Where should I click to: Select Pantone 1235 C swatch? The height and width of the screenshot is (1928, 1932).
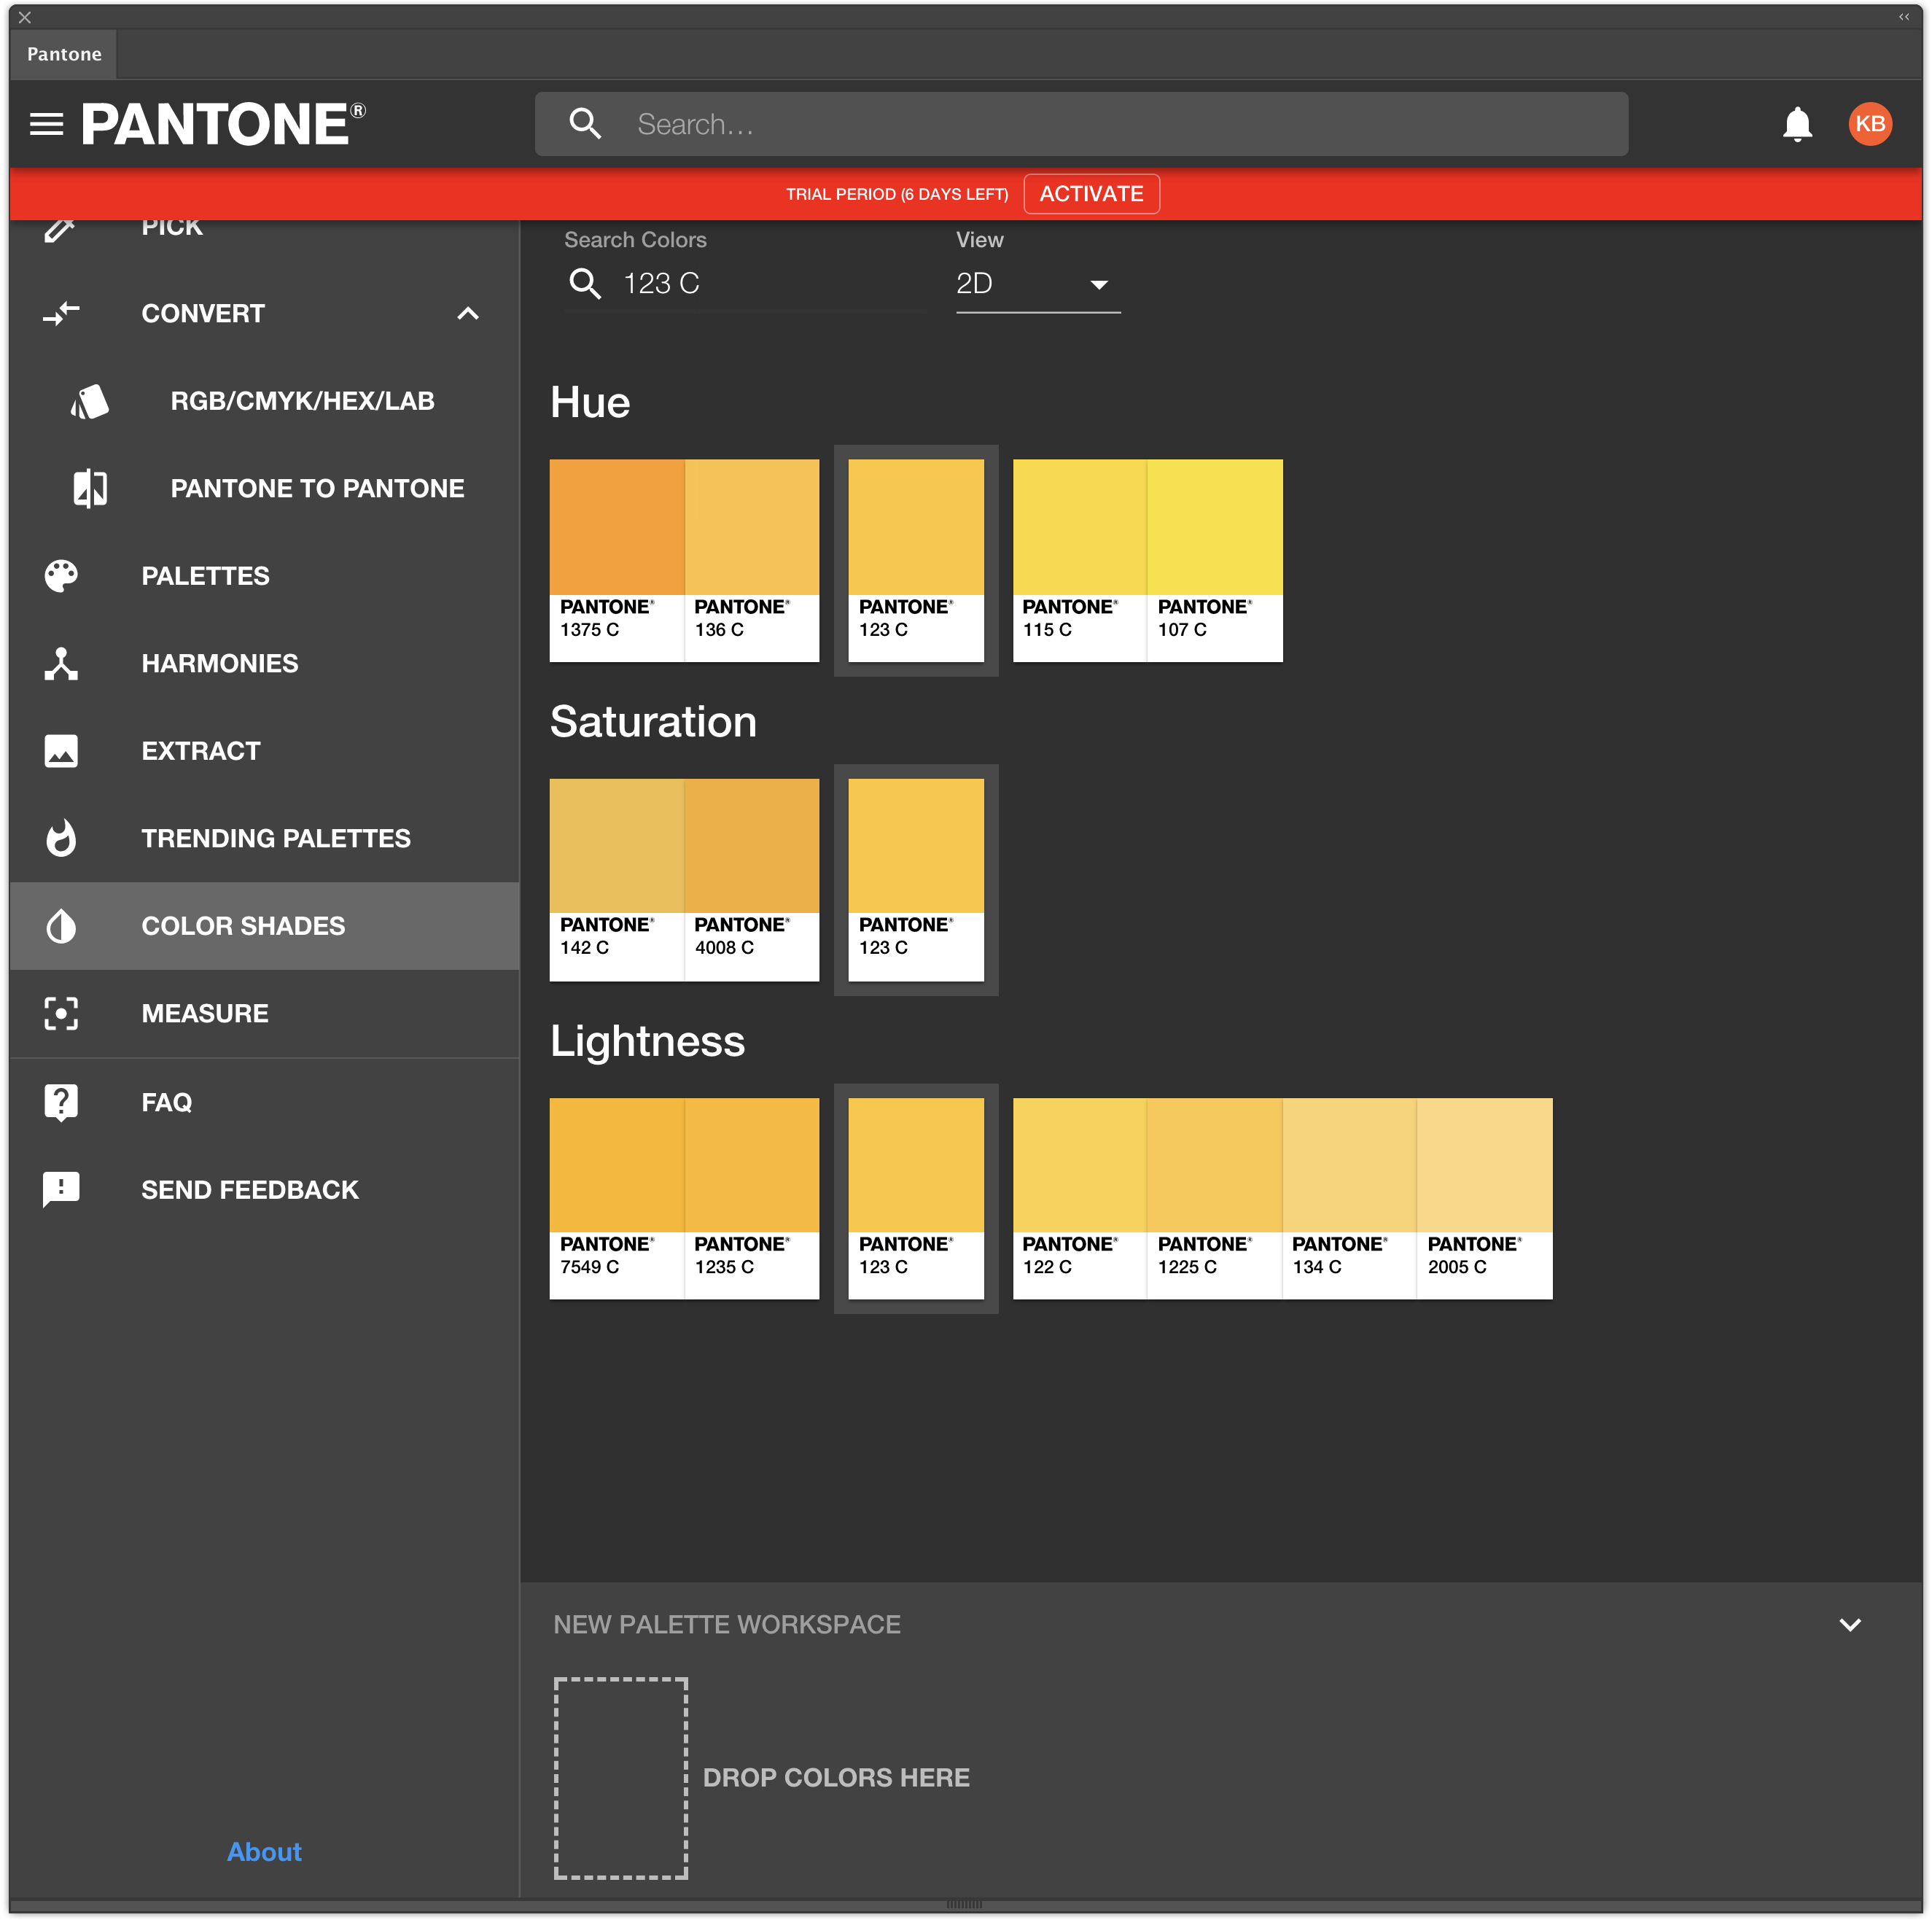pyautogui.click(x=751, y=1199)
